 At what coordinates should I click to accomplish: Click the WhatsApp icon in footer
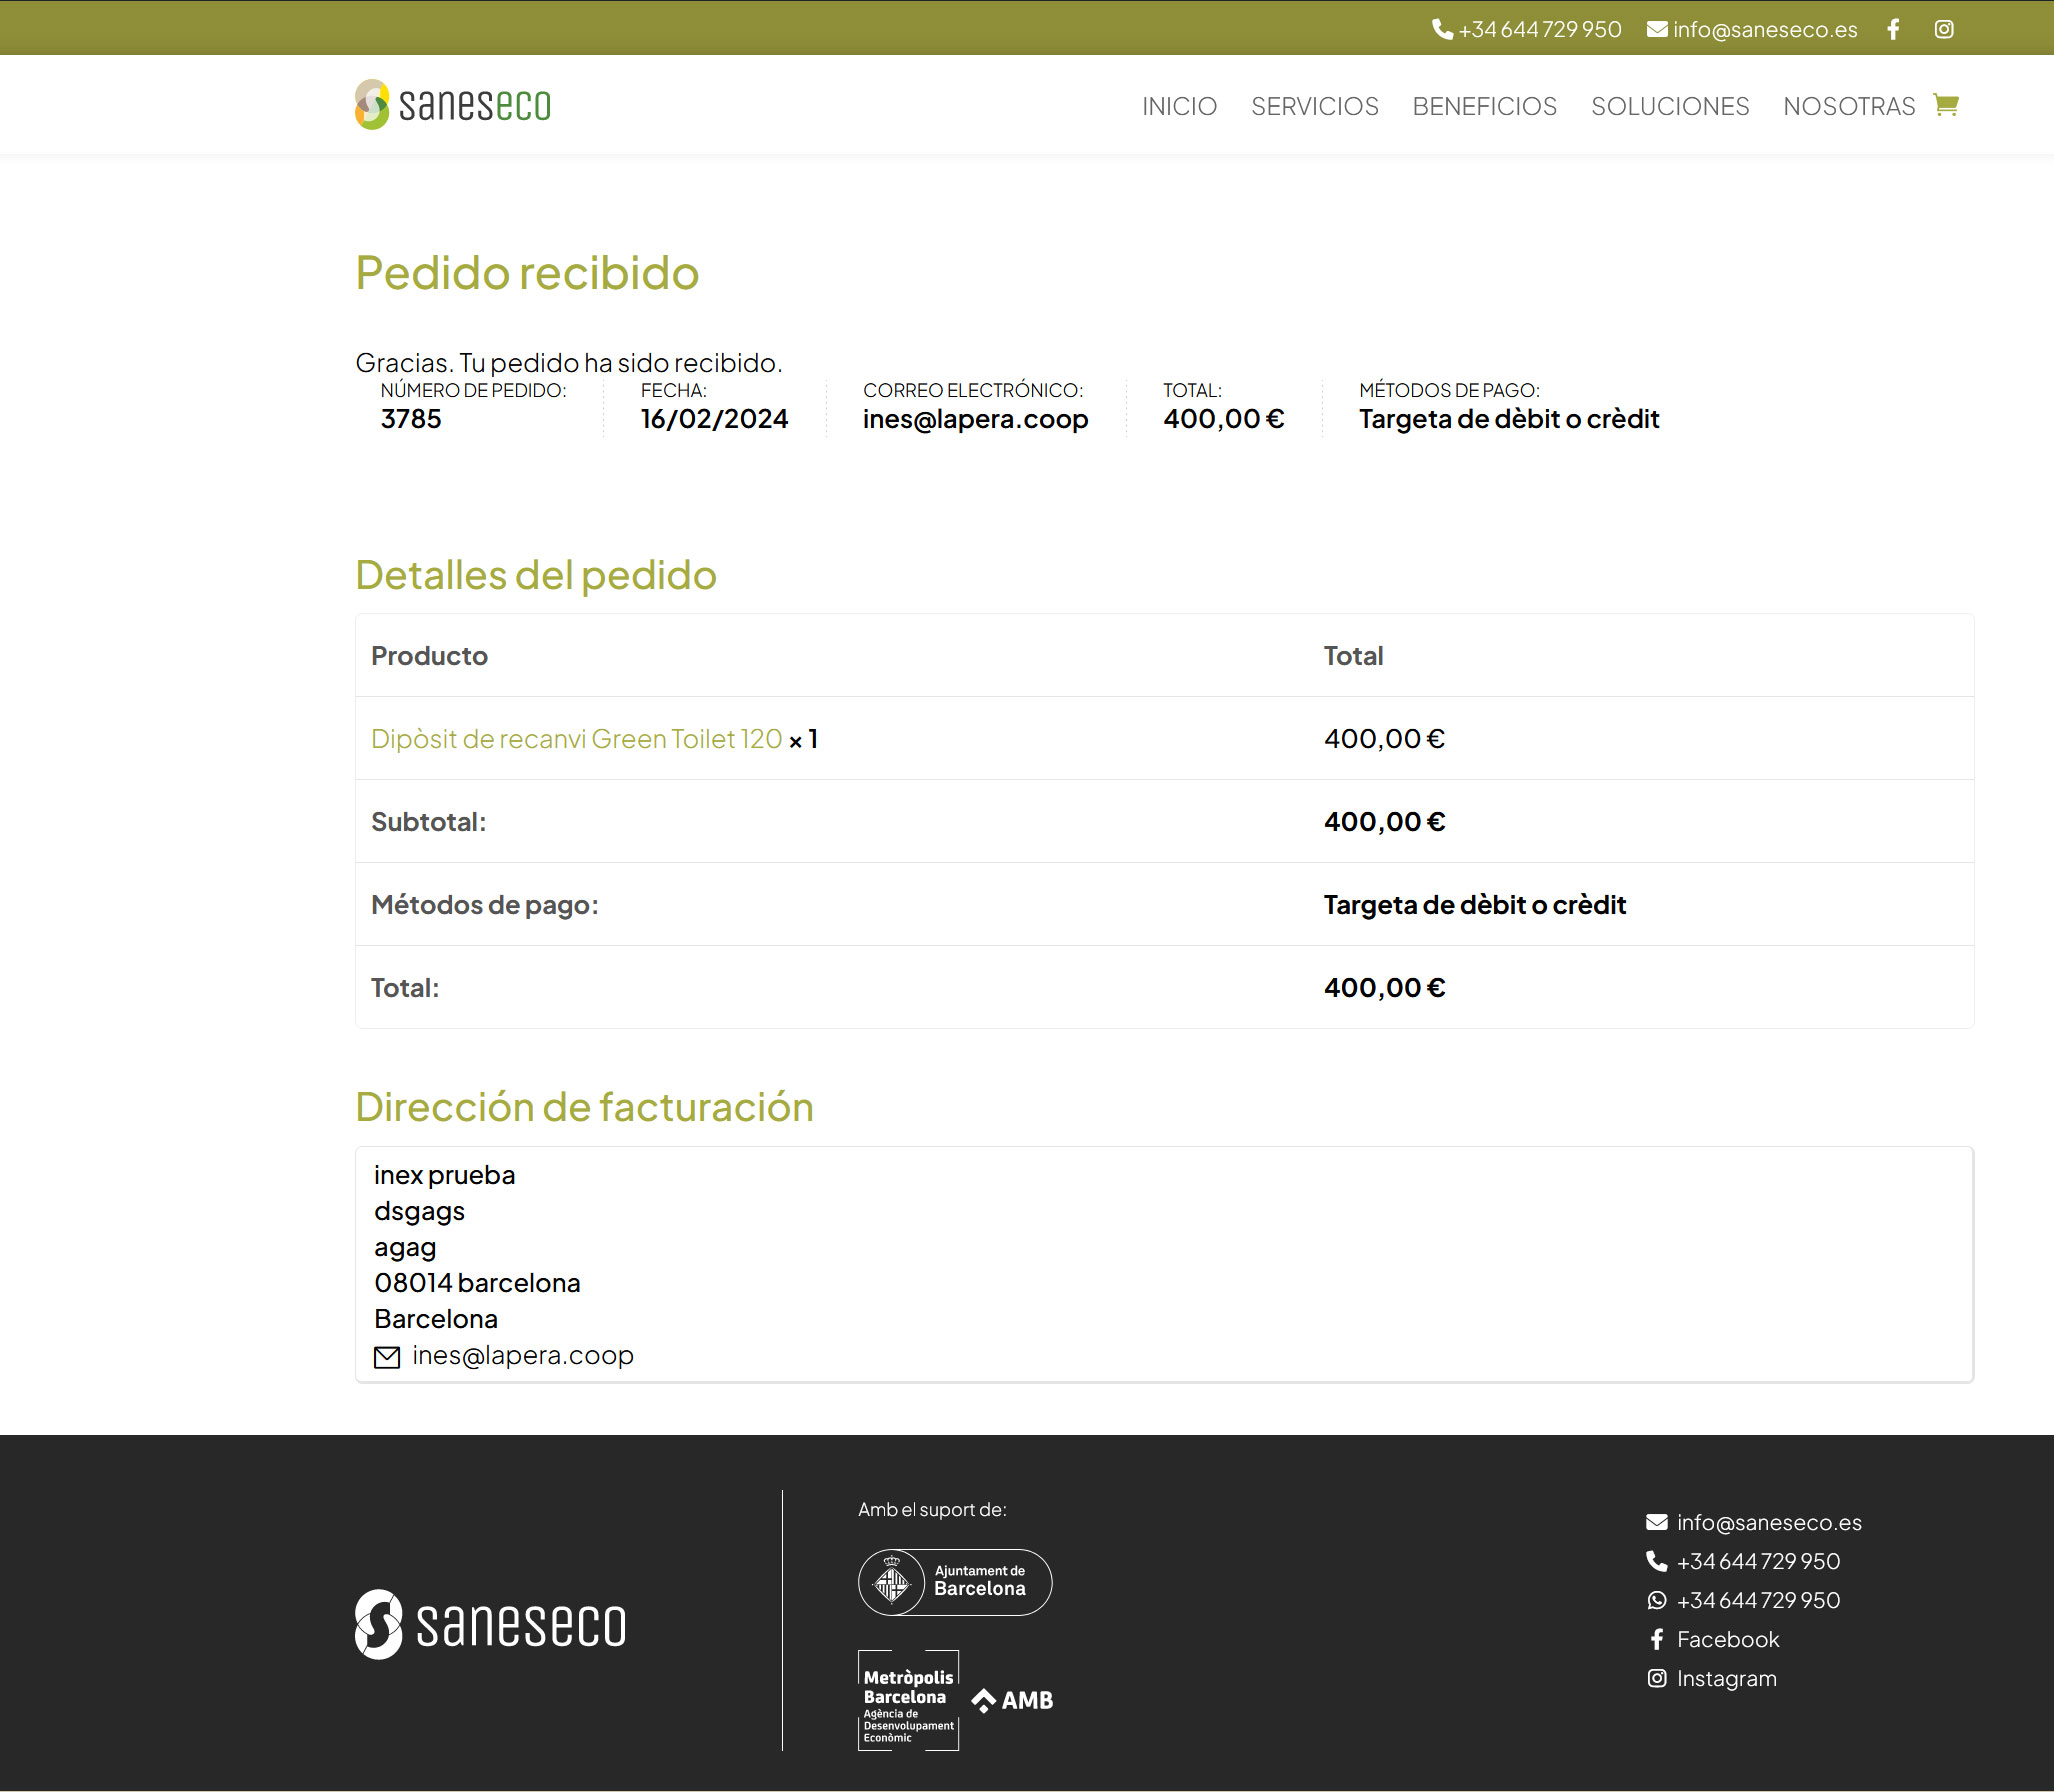[1657, 1600]
